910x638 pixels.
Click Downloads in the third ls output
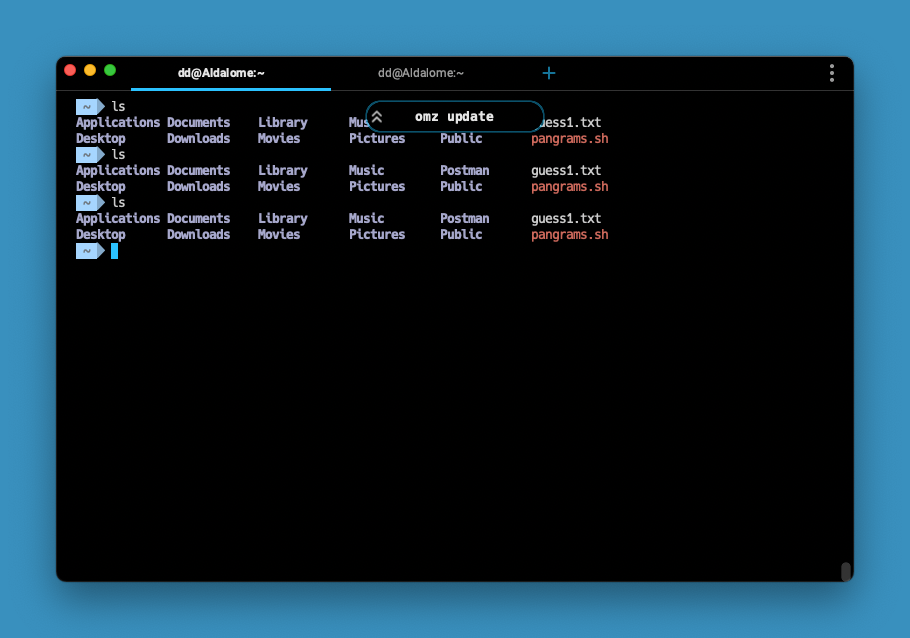[x=198, y=234]
